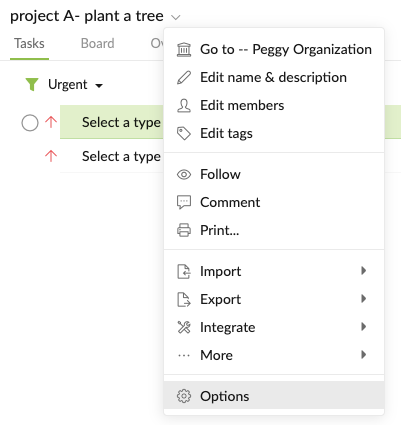Toggle the task completion circle in first row
Image resolution: width=401 pixels, height=425 pixels.
30,123
